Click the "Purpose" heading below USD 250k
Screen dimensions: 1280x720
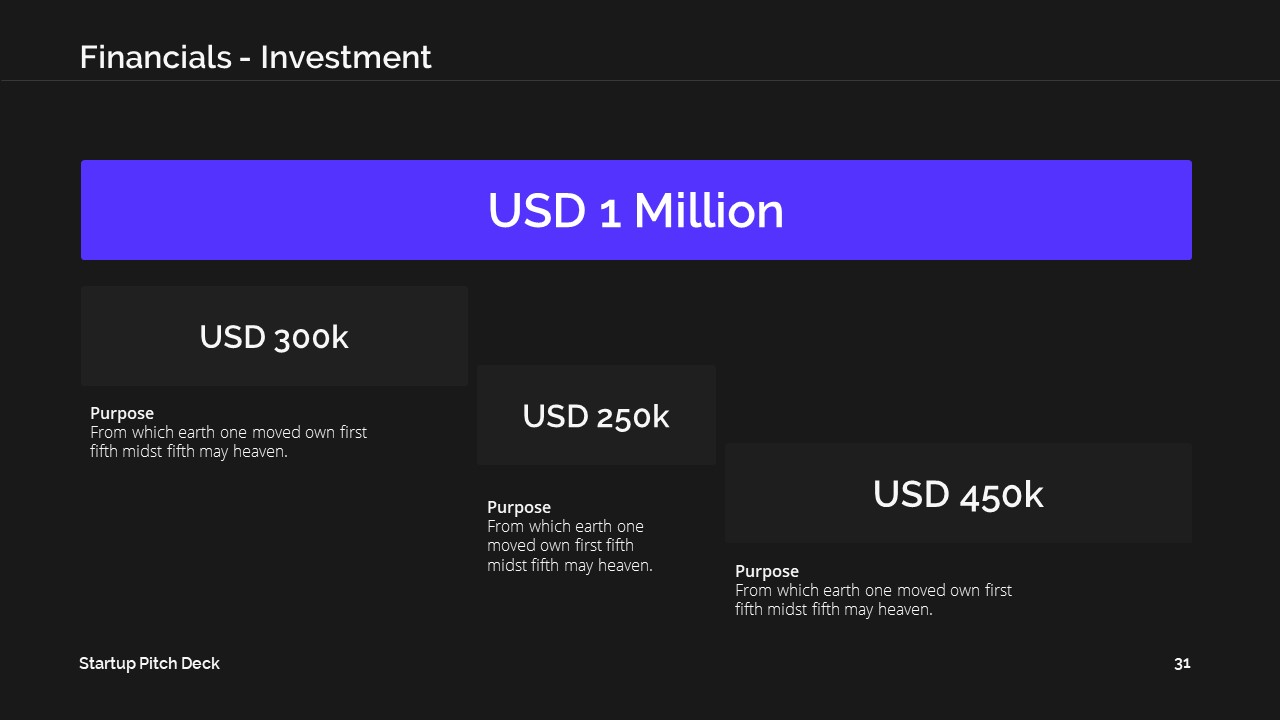click(519, 507)
